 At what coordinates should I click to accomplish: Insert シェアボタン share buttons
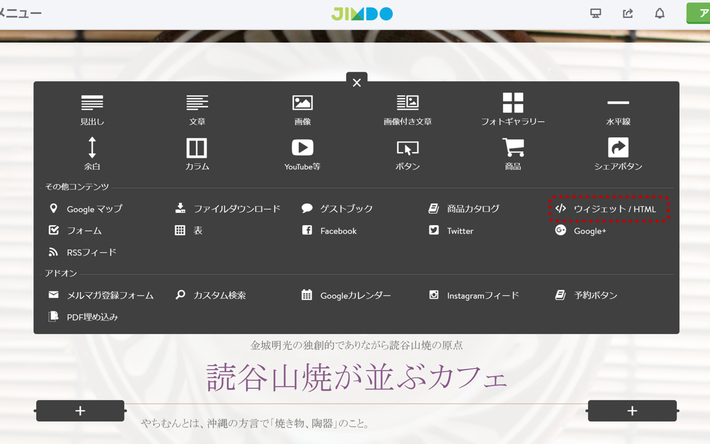(x=618, y=153)
